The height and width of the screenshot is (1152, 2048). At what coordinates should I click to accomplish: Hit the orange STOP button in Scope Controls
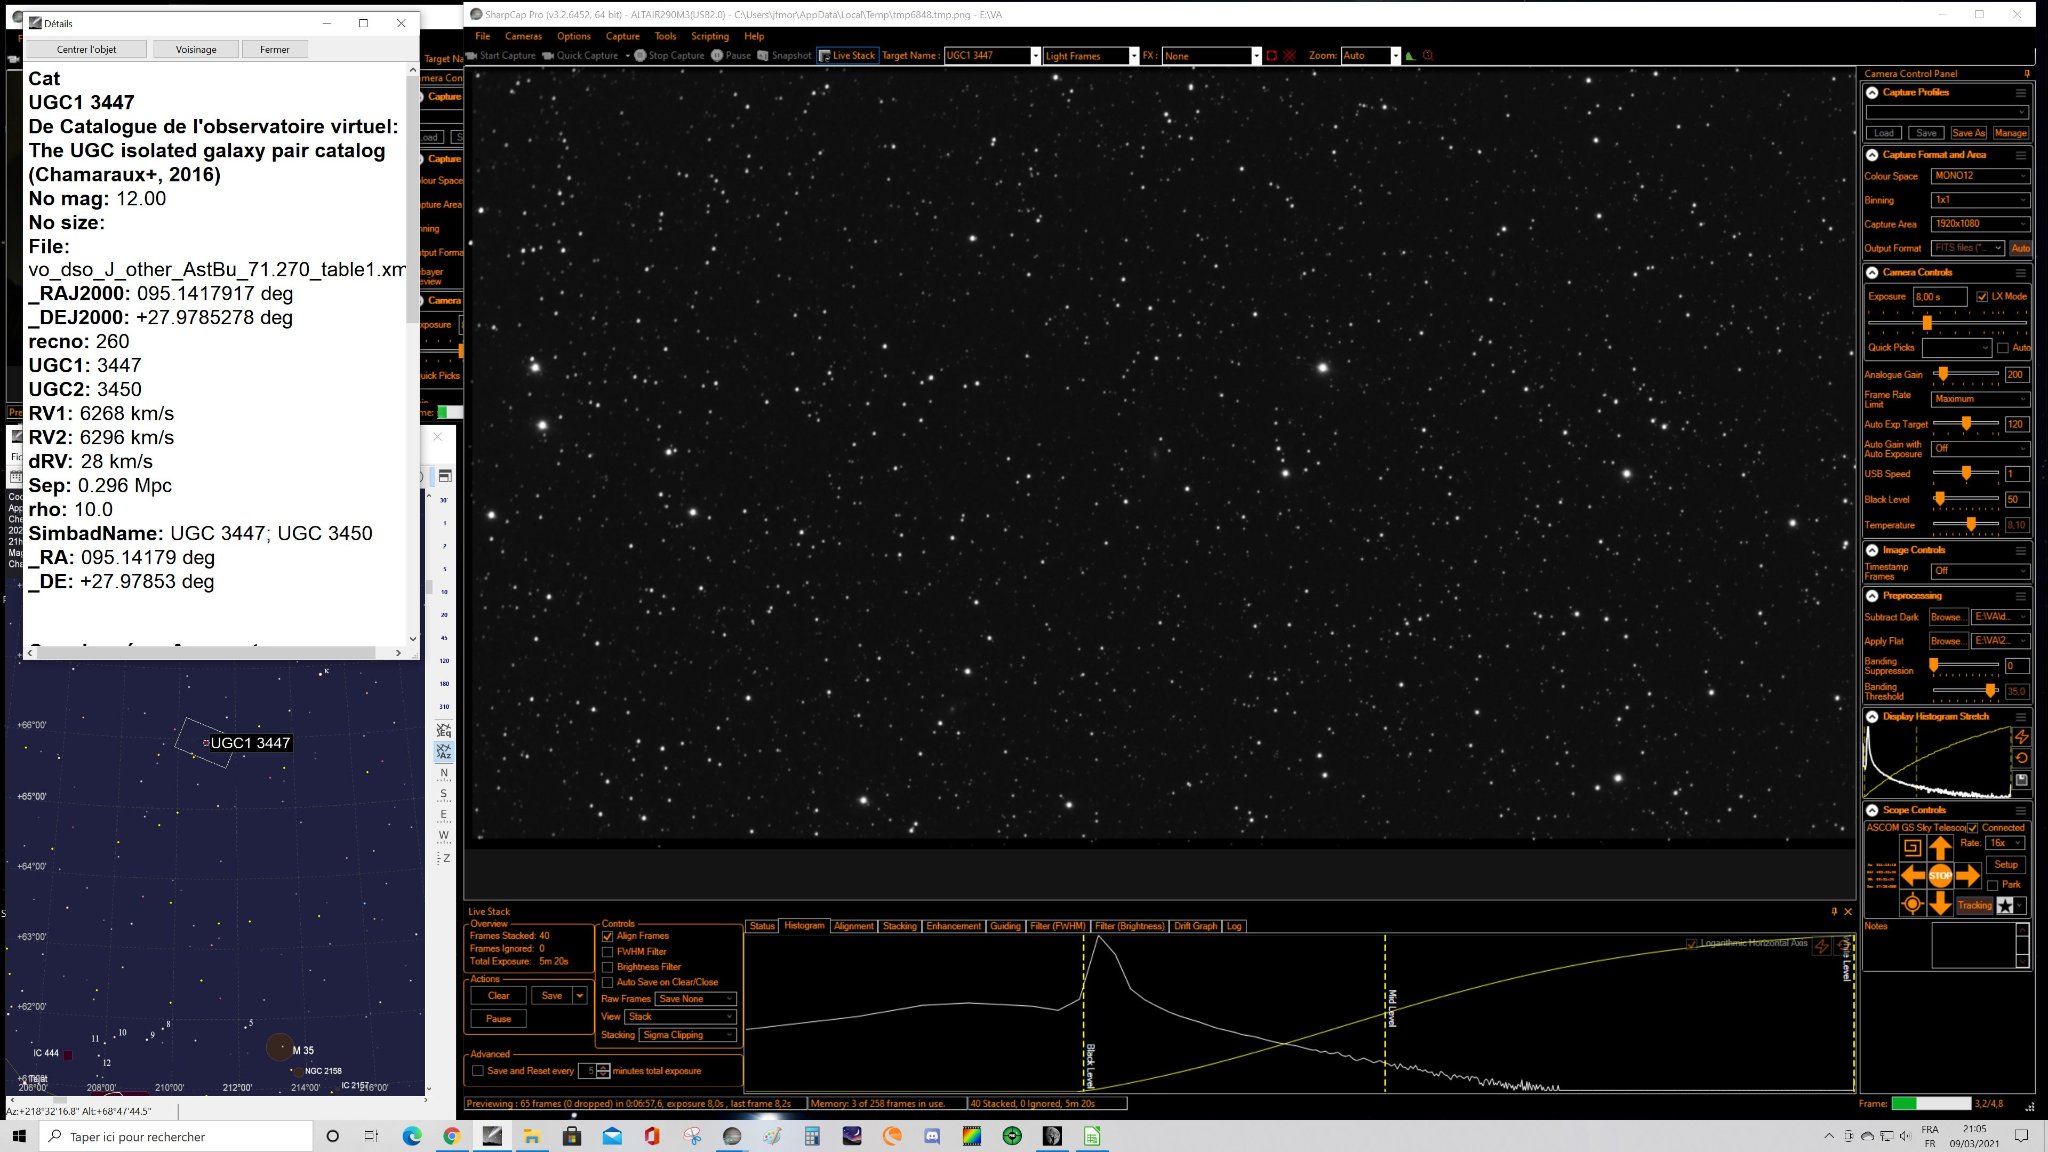(x=1940, y=876)
